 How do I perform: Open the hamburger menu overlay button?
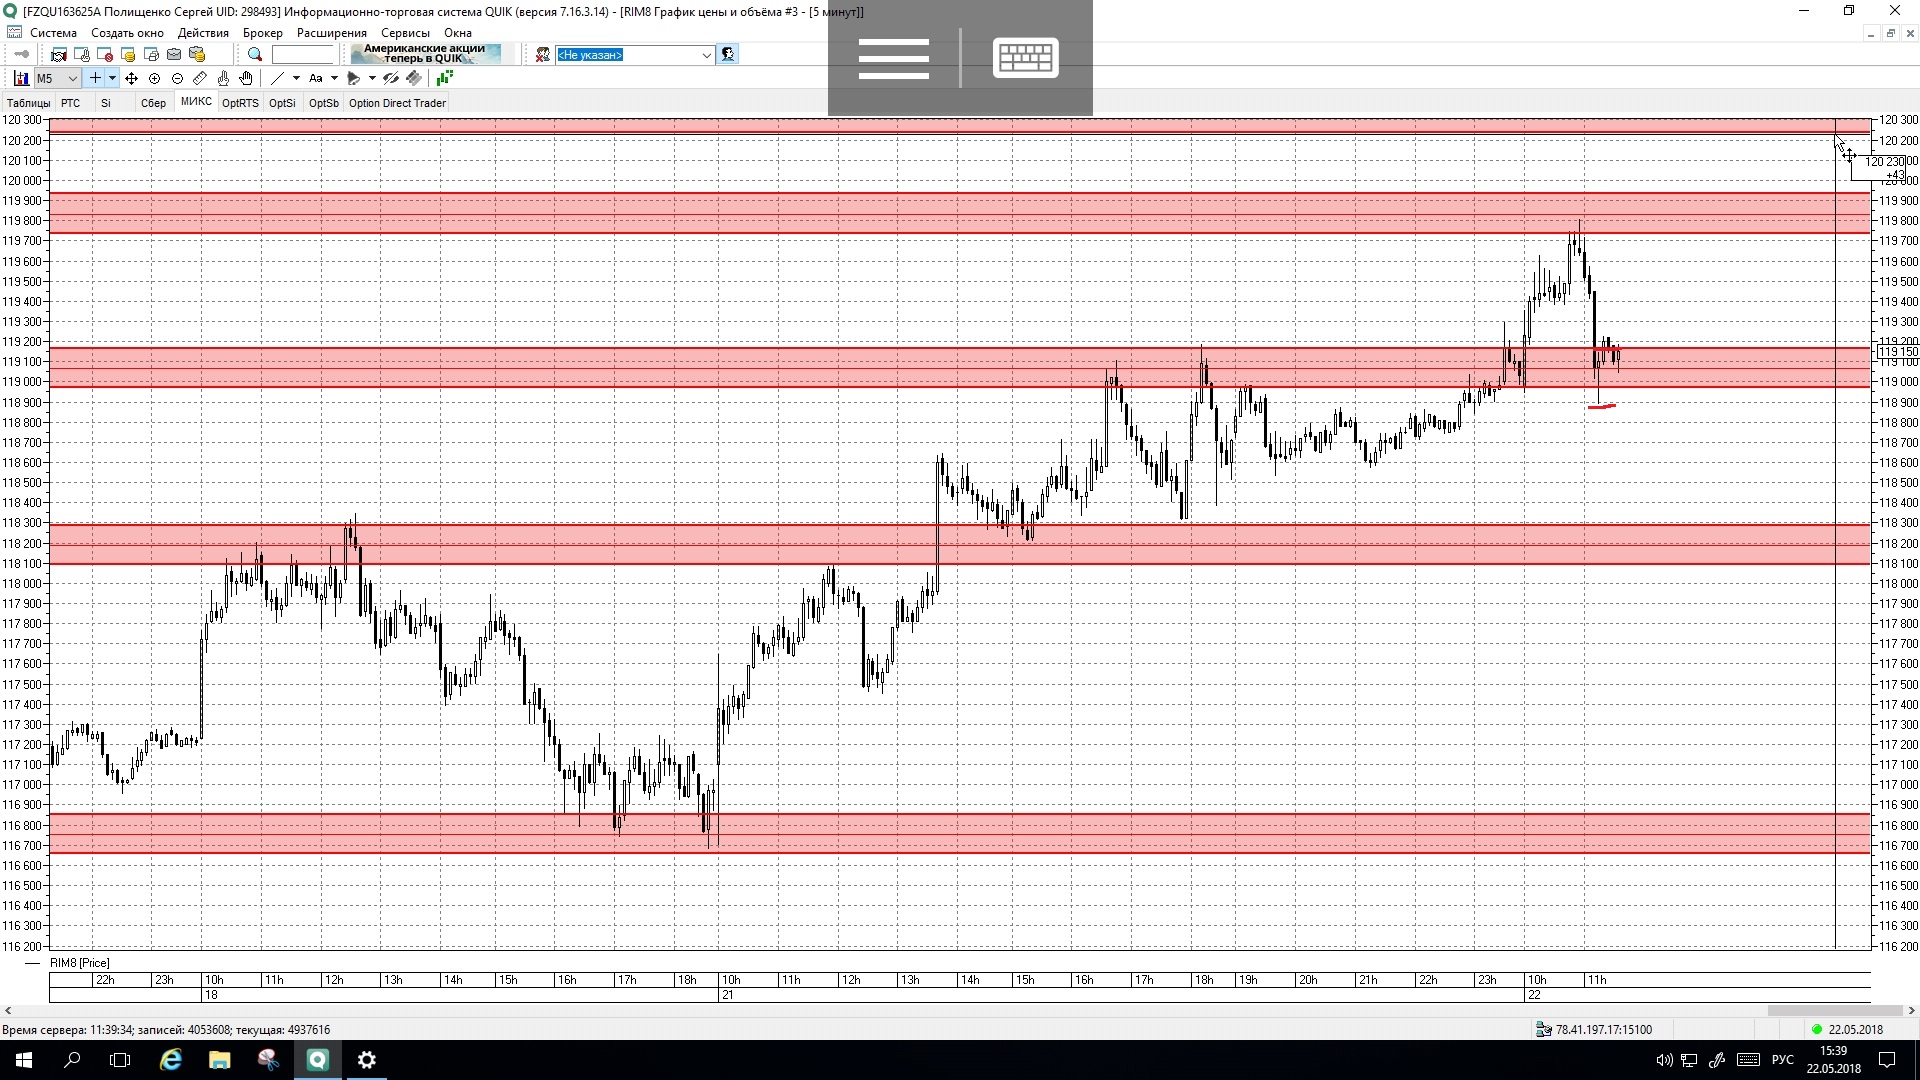[x=893, y=57]
